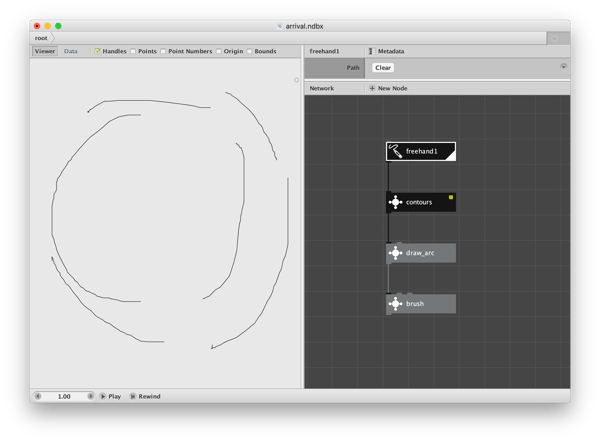This screenshot has height=442, width=600.
Task: Open the Metadata dialog
Action: 386,51
